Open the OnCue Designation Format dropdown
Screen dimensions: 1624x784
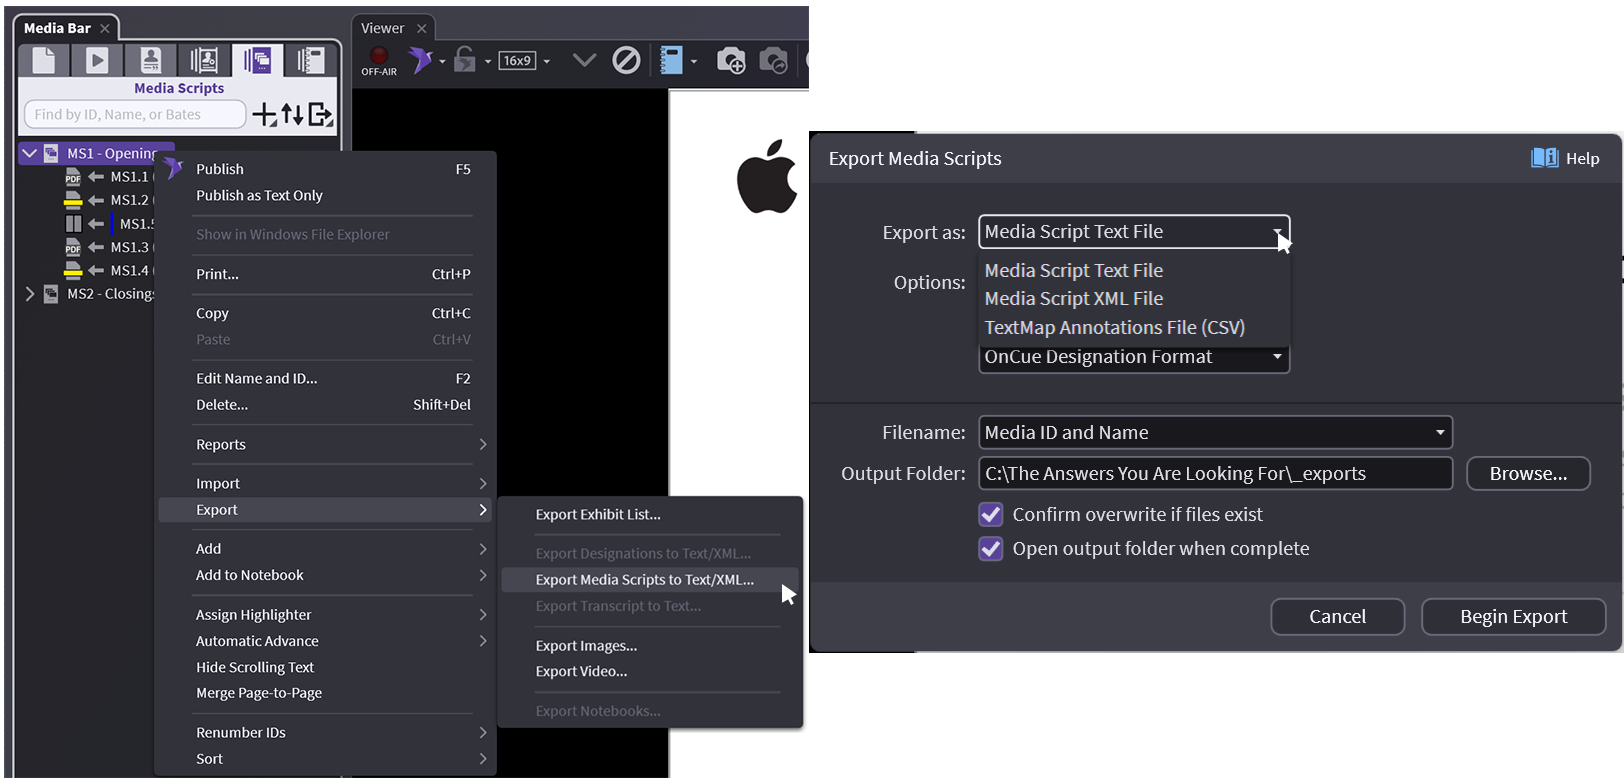[1134, 358]
